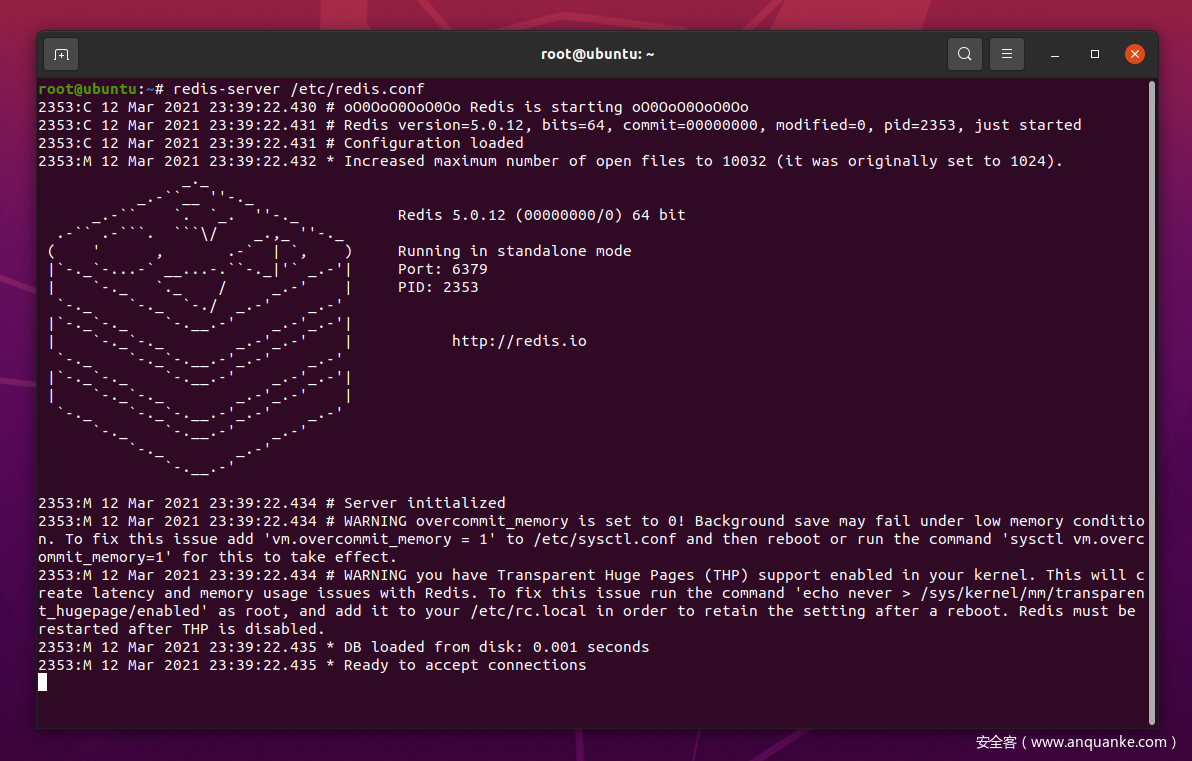The image size is (1192, 761).
Task: Click the 'redis-server /etc/redis.conf' command text
Action: point(299,89)
